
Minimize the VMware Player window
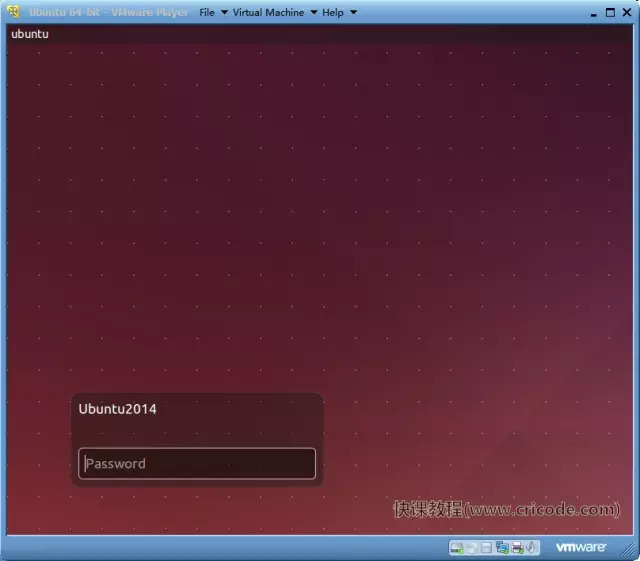593,15
